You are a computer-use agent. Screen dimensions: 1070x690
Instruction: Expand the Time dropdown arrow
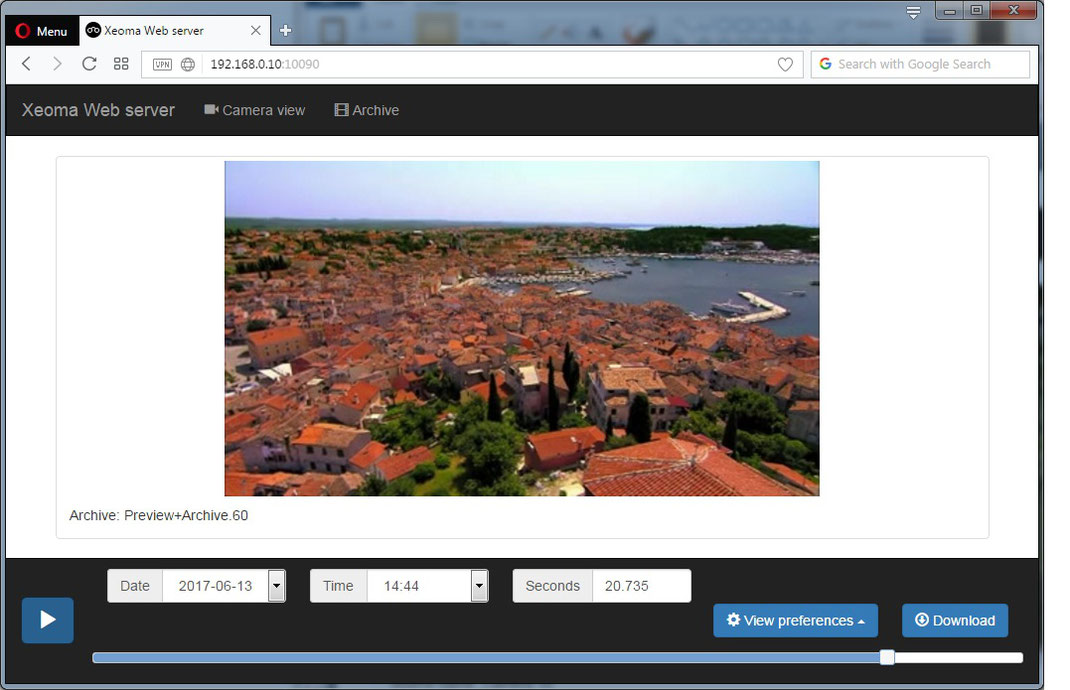[x=479, y=586]
